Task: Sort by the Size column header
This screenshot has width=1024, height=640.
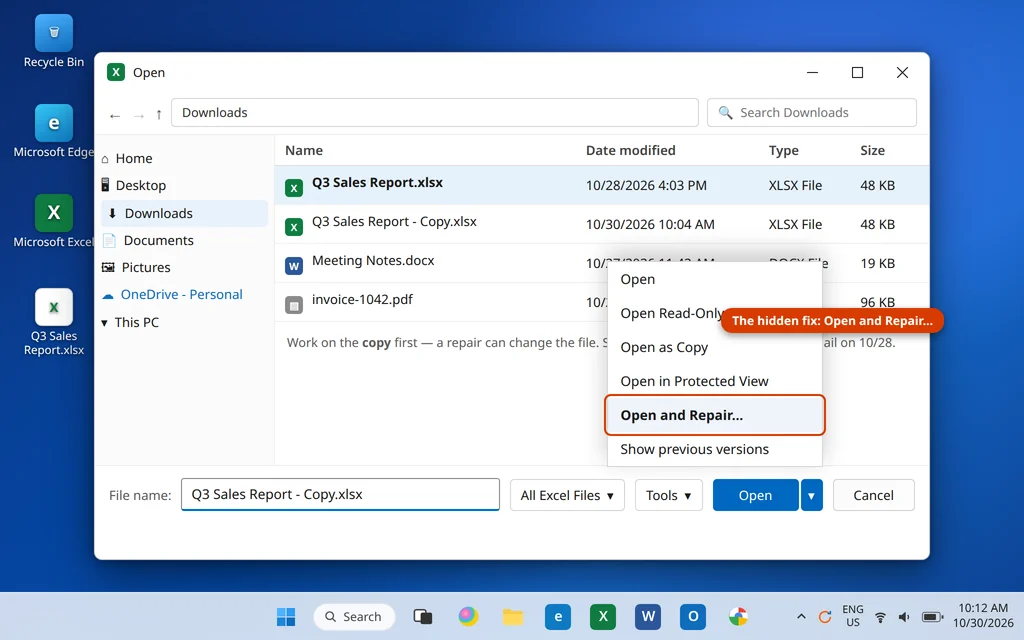Action: [872, 150]
